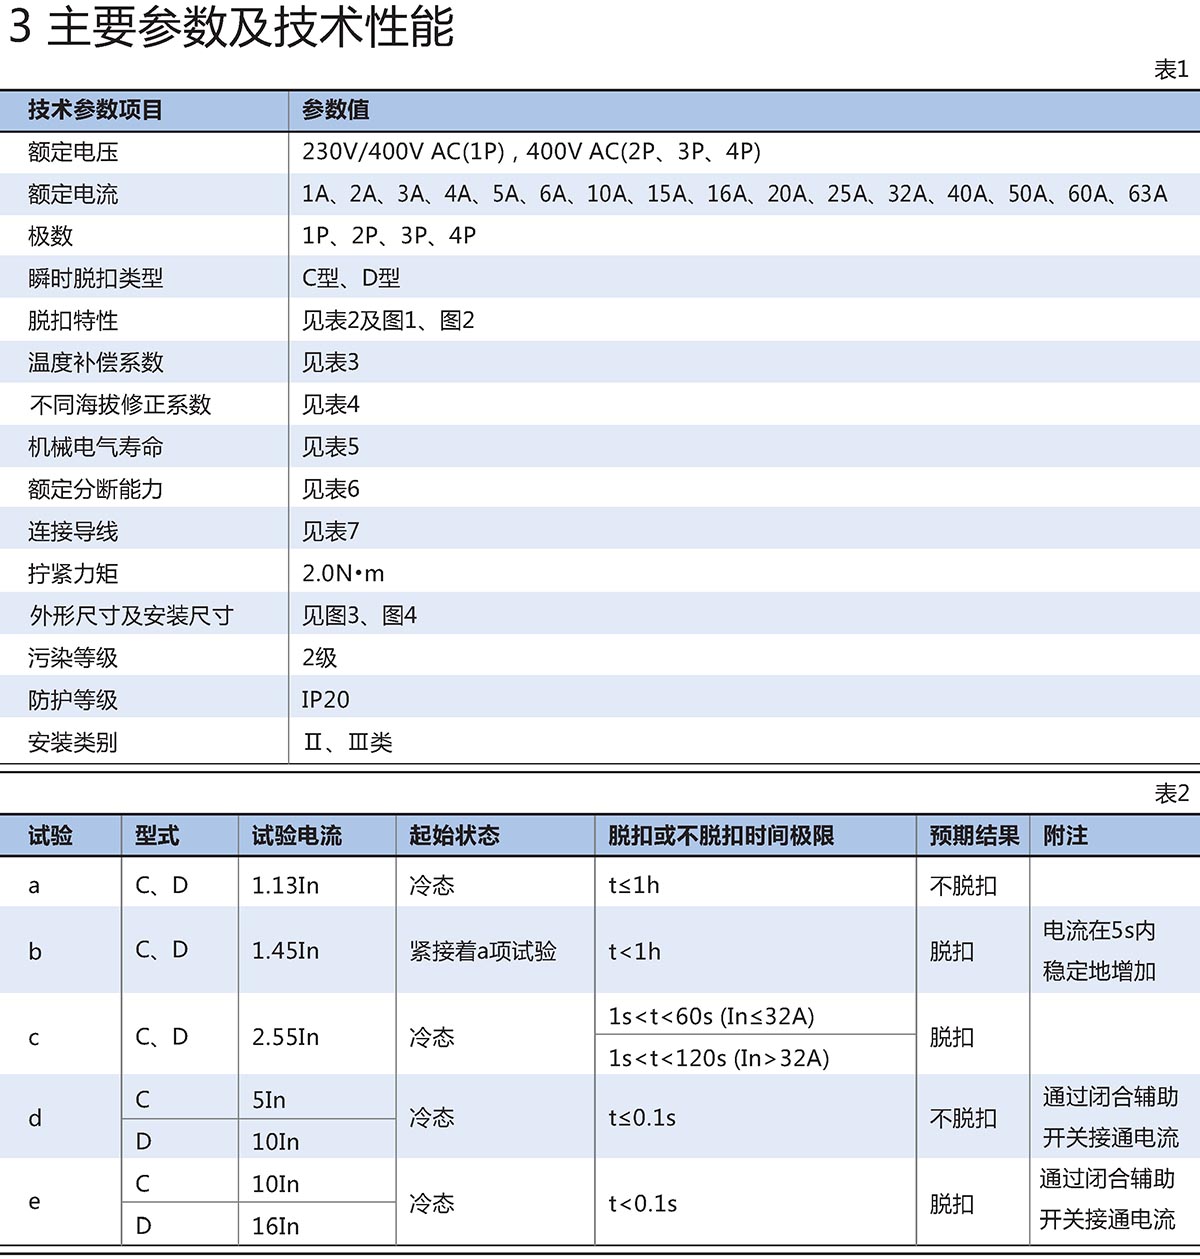The width and height of the screenshot is (1200, 1259).
Task: Click the IP20 protection rating value
Action: click(x=326, y=700)
